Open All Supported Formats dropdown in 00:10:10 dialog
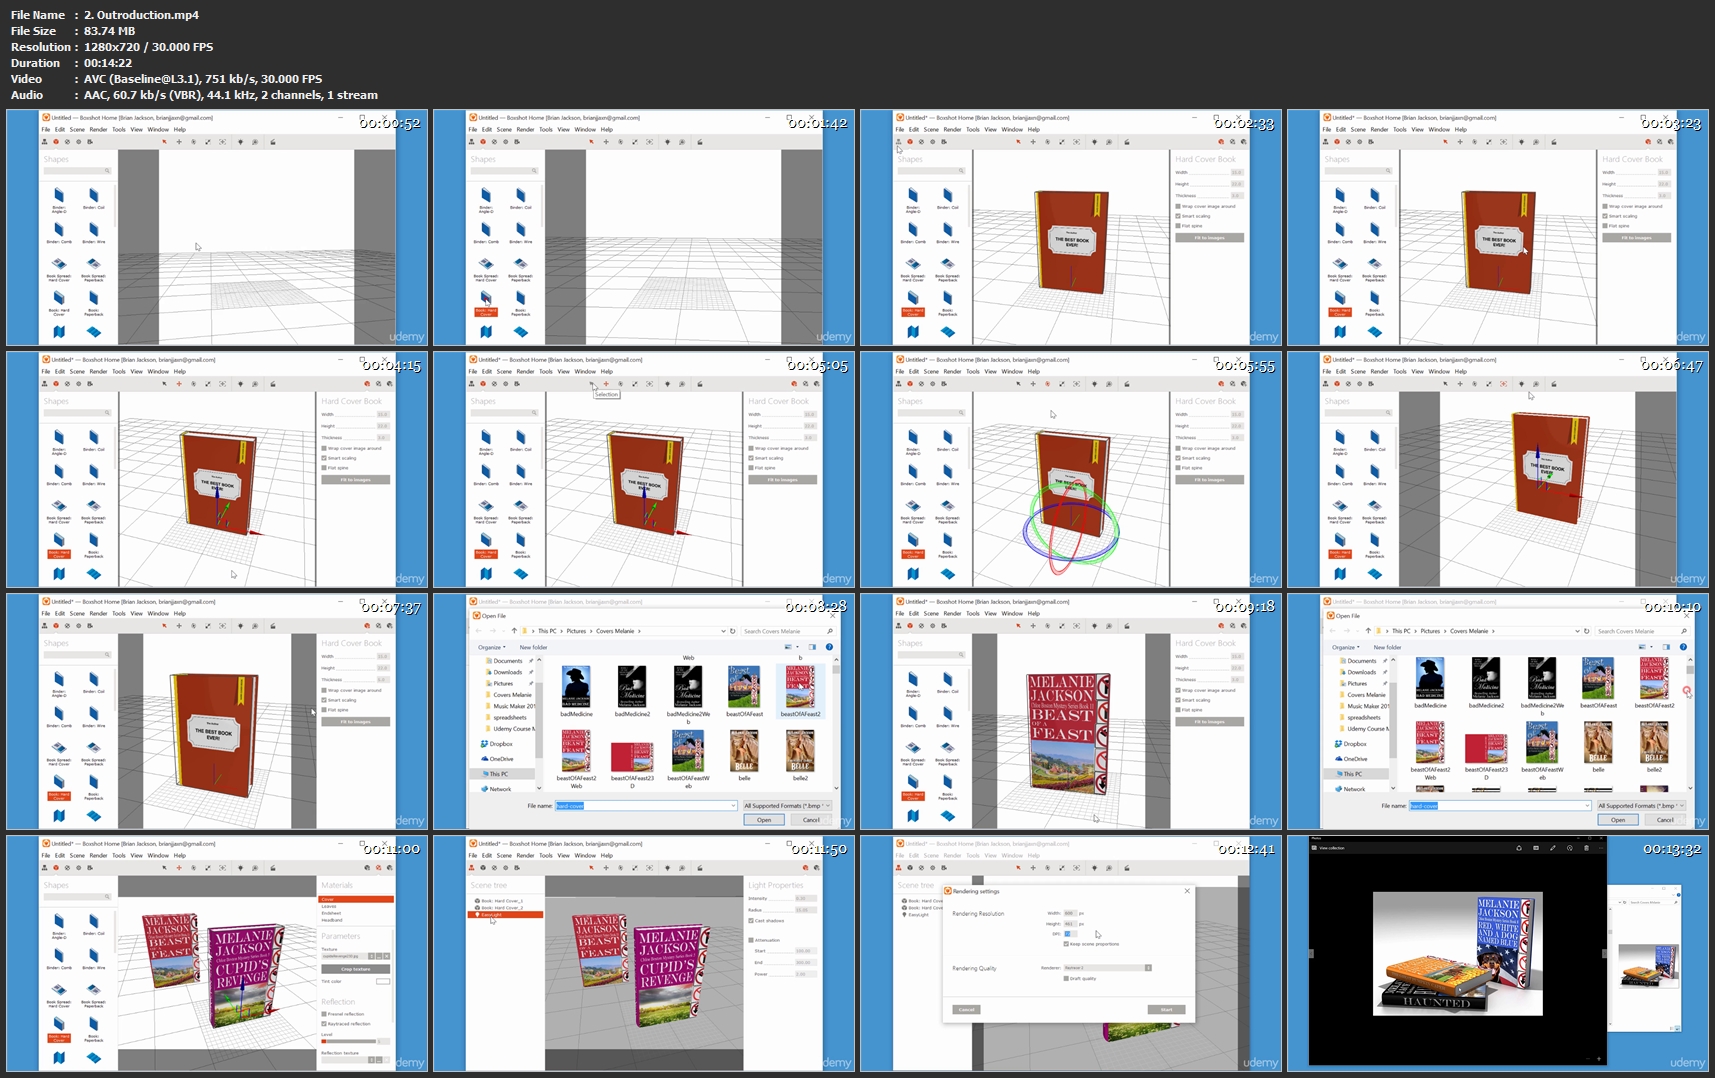Viewport: 1715px width, 1078px height. pos(1641,806)
